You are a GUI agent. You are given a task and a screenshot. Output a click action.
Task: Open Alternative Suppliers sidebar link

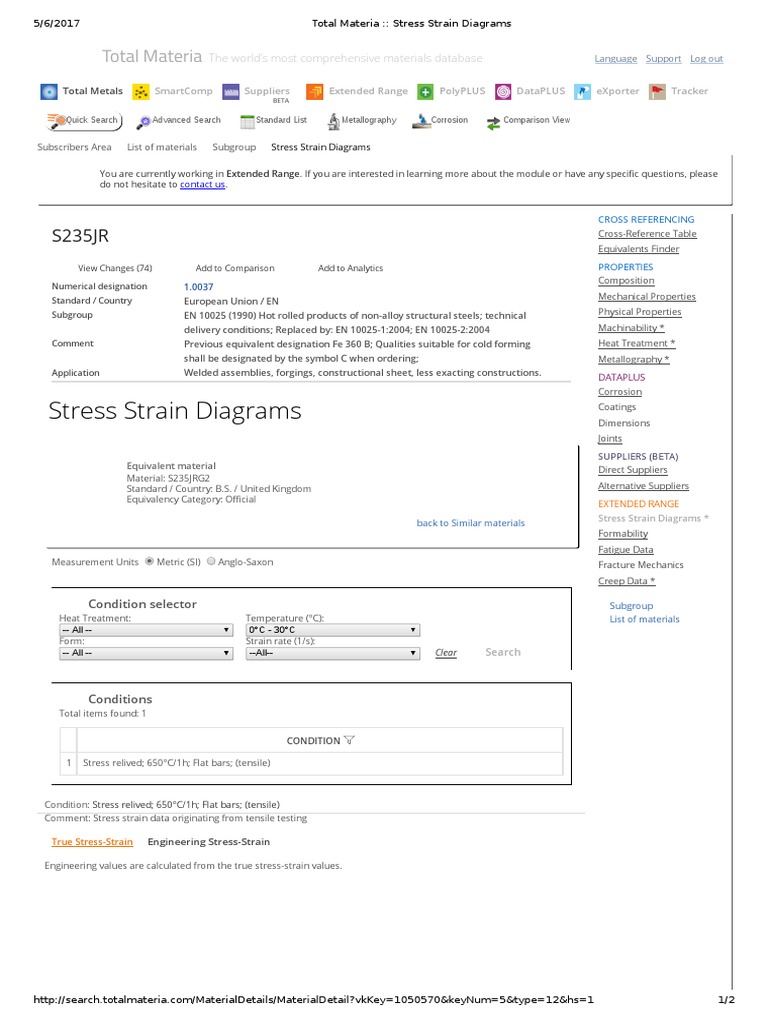(644, 486)
